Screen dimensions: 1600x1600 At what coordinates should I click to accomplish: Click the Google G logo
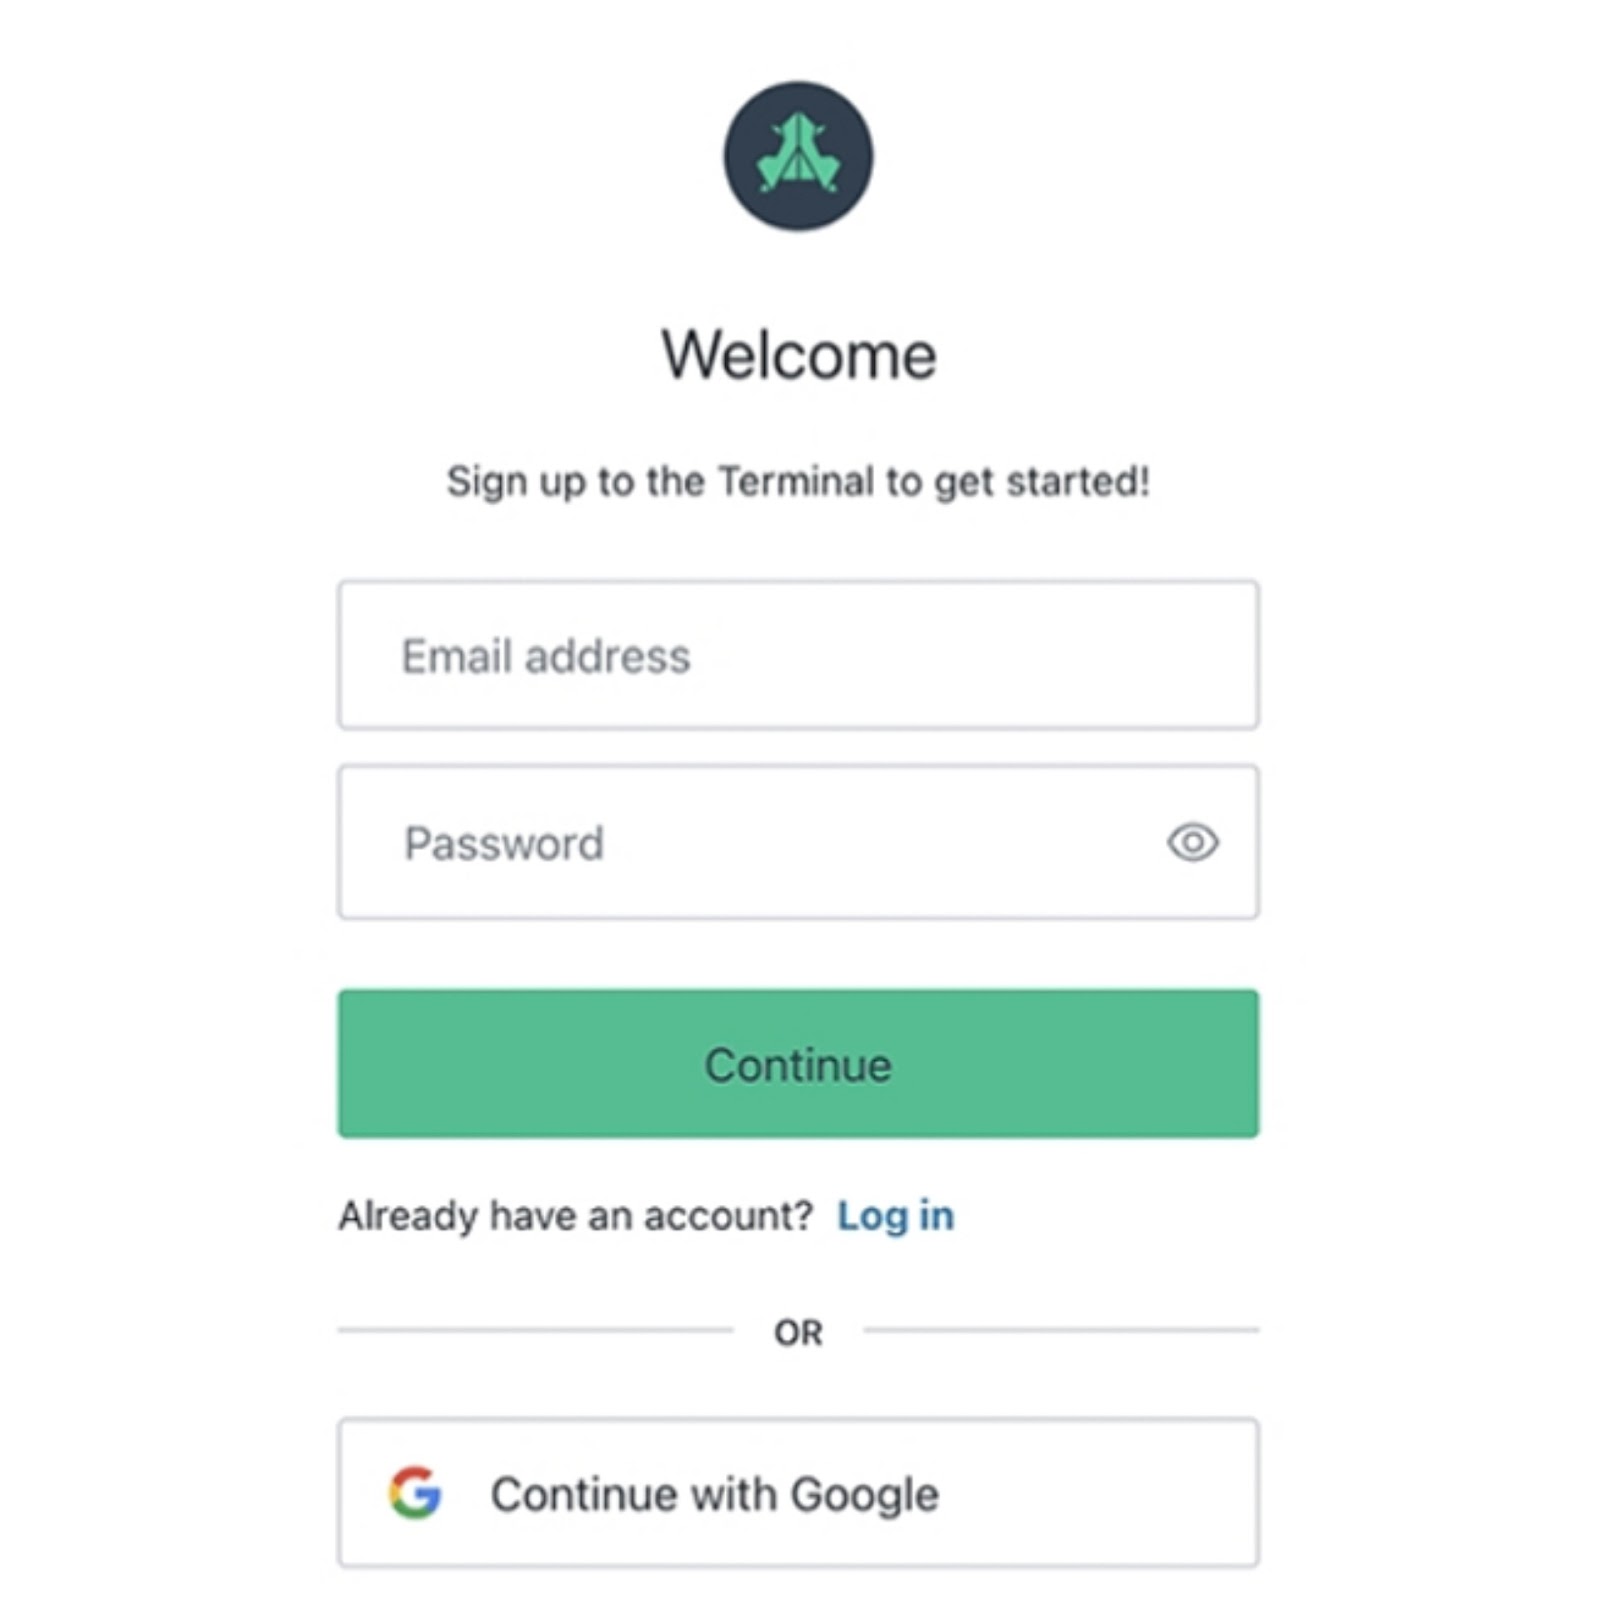pos(415,1493)
